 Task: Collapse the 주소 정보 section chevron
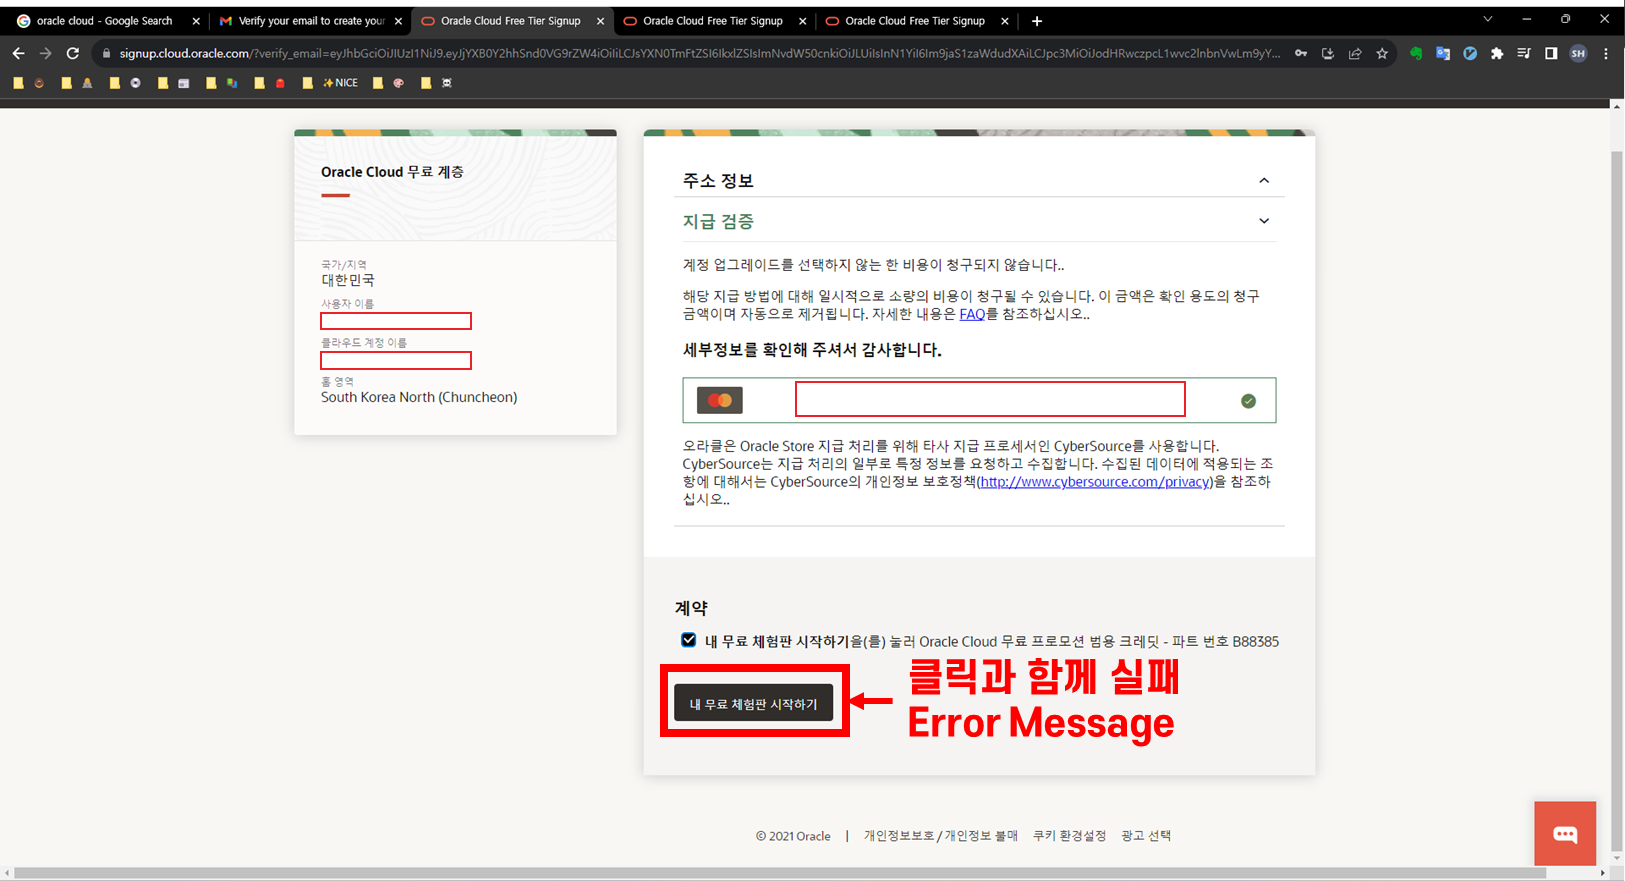pyautogui.click(x=1264, y=181)
